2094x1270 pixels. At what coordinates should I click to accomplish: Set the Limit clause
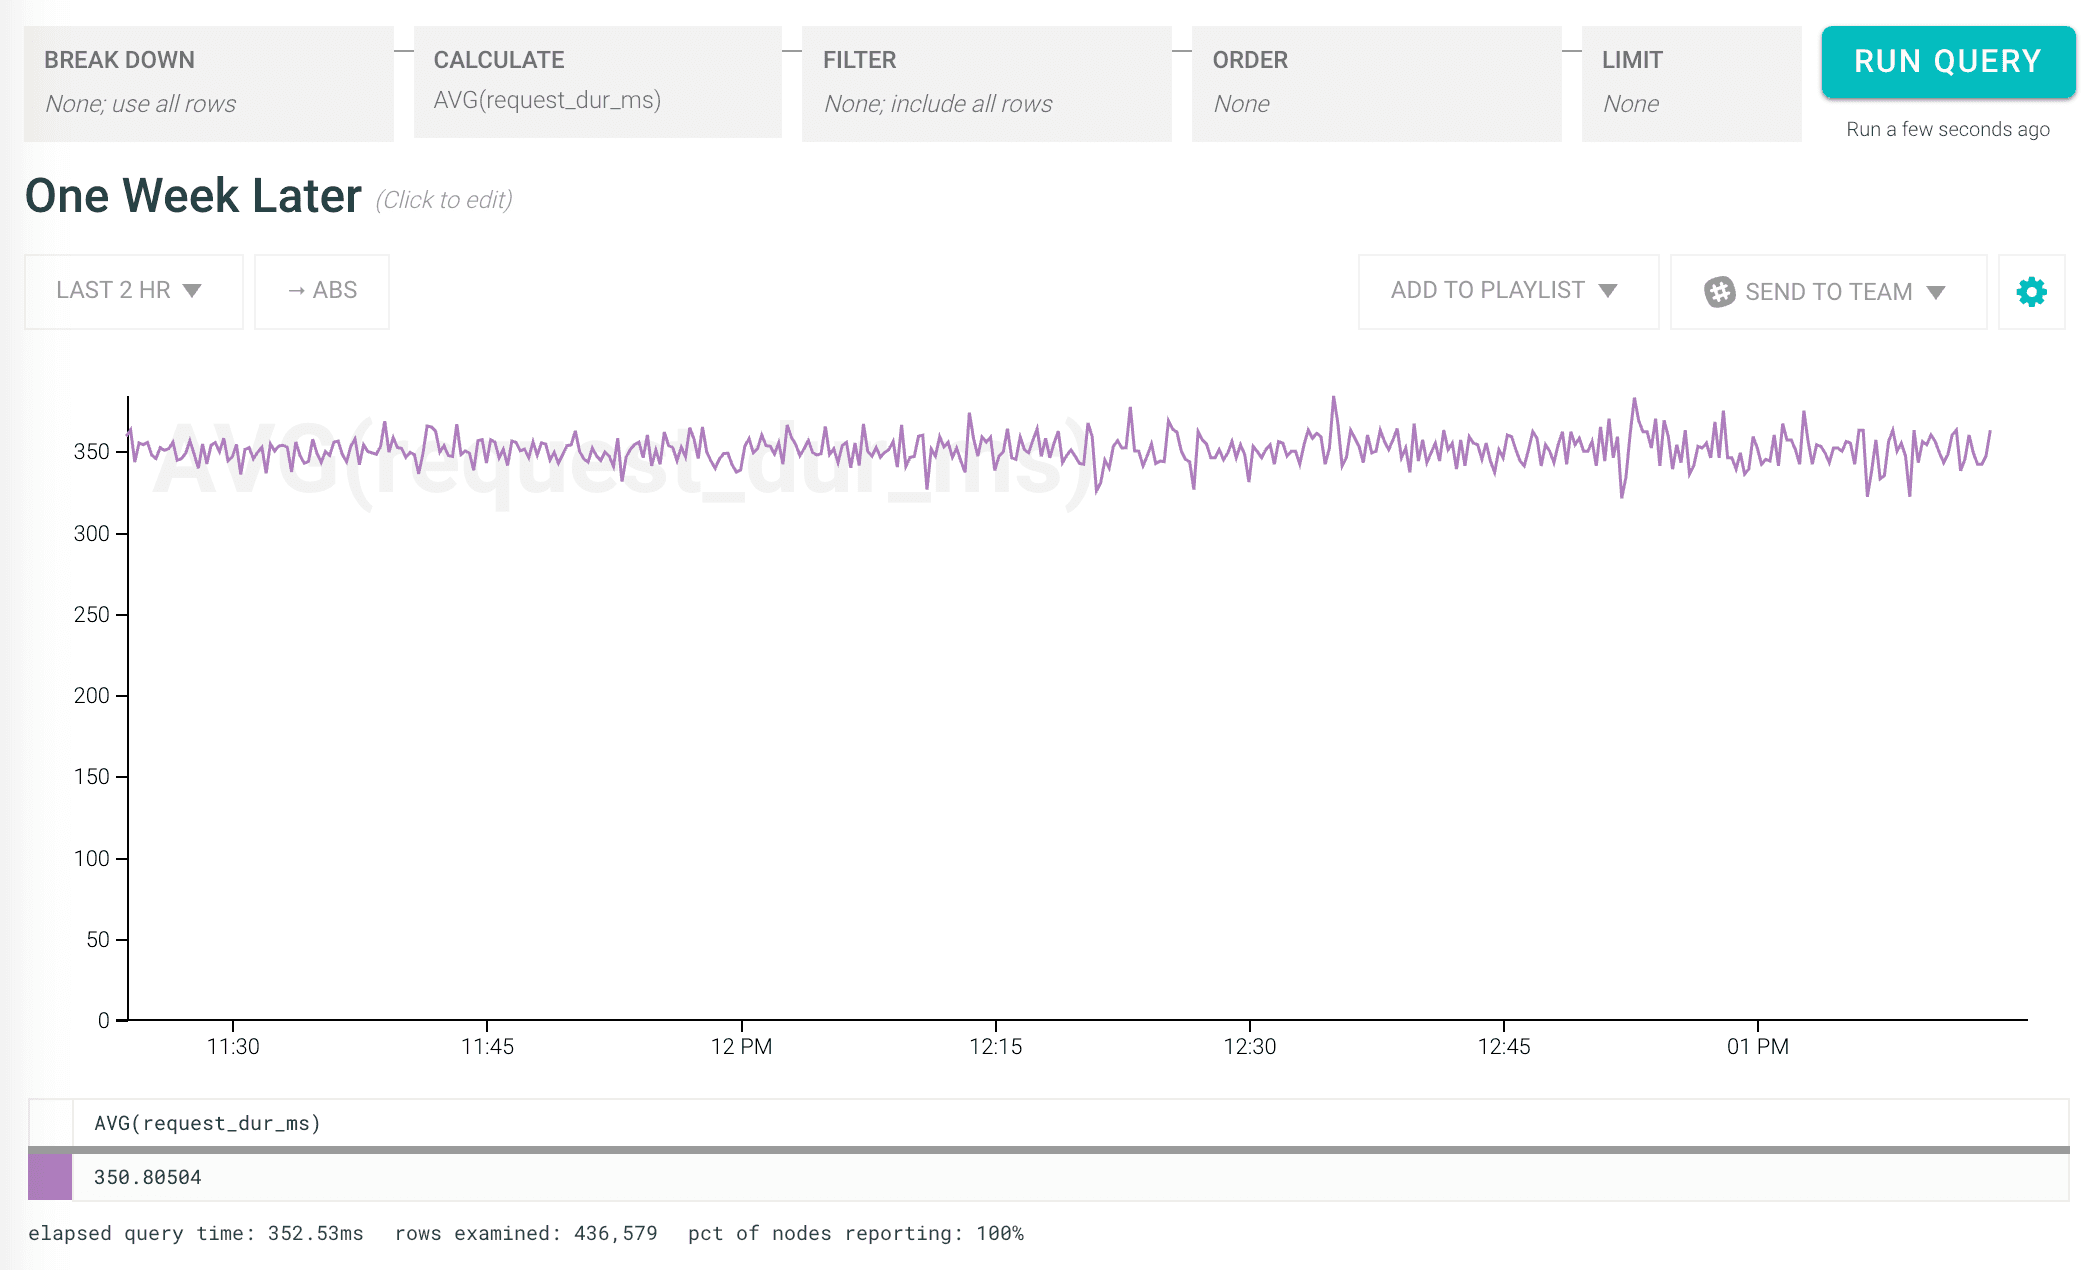pos(1690,84)
